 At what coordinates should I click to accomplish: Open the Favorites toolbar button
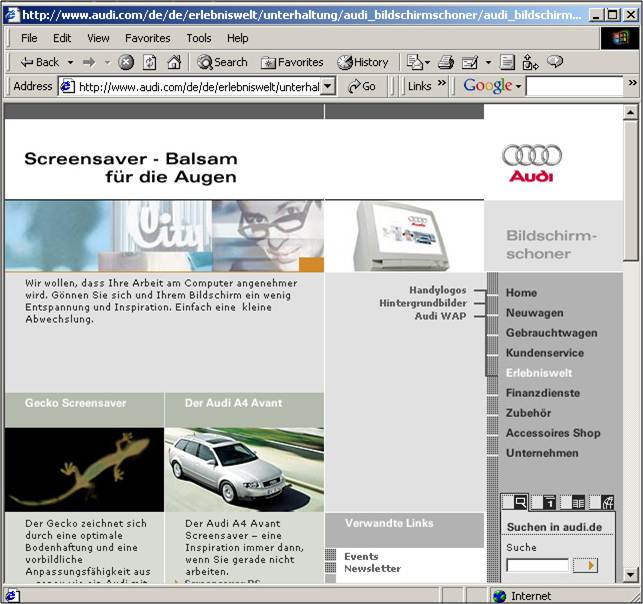[292, 62]
